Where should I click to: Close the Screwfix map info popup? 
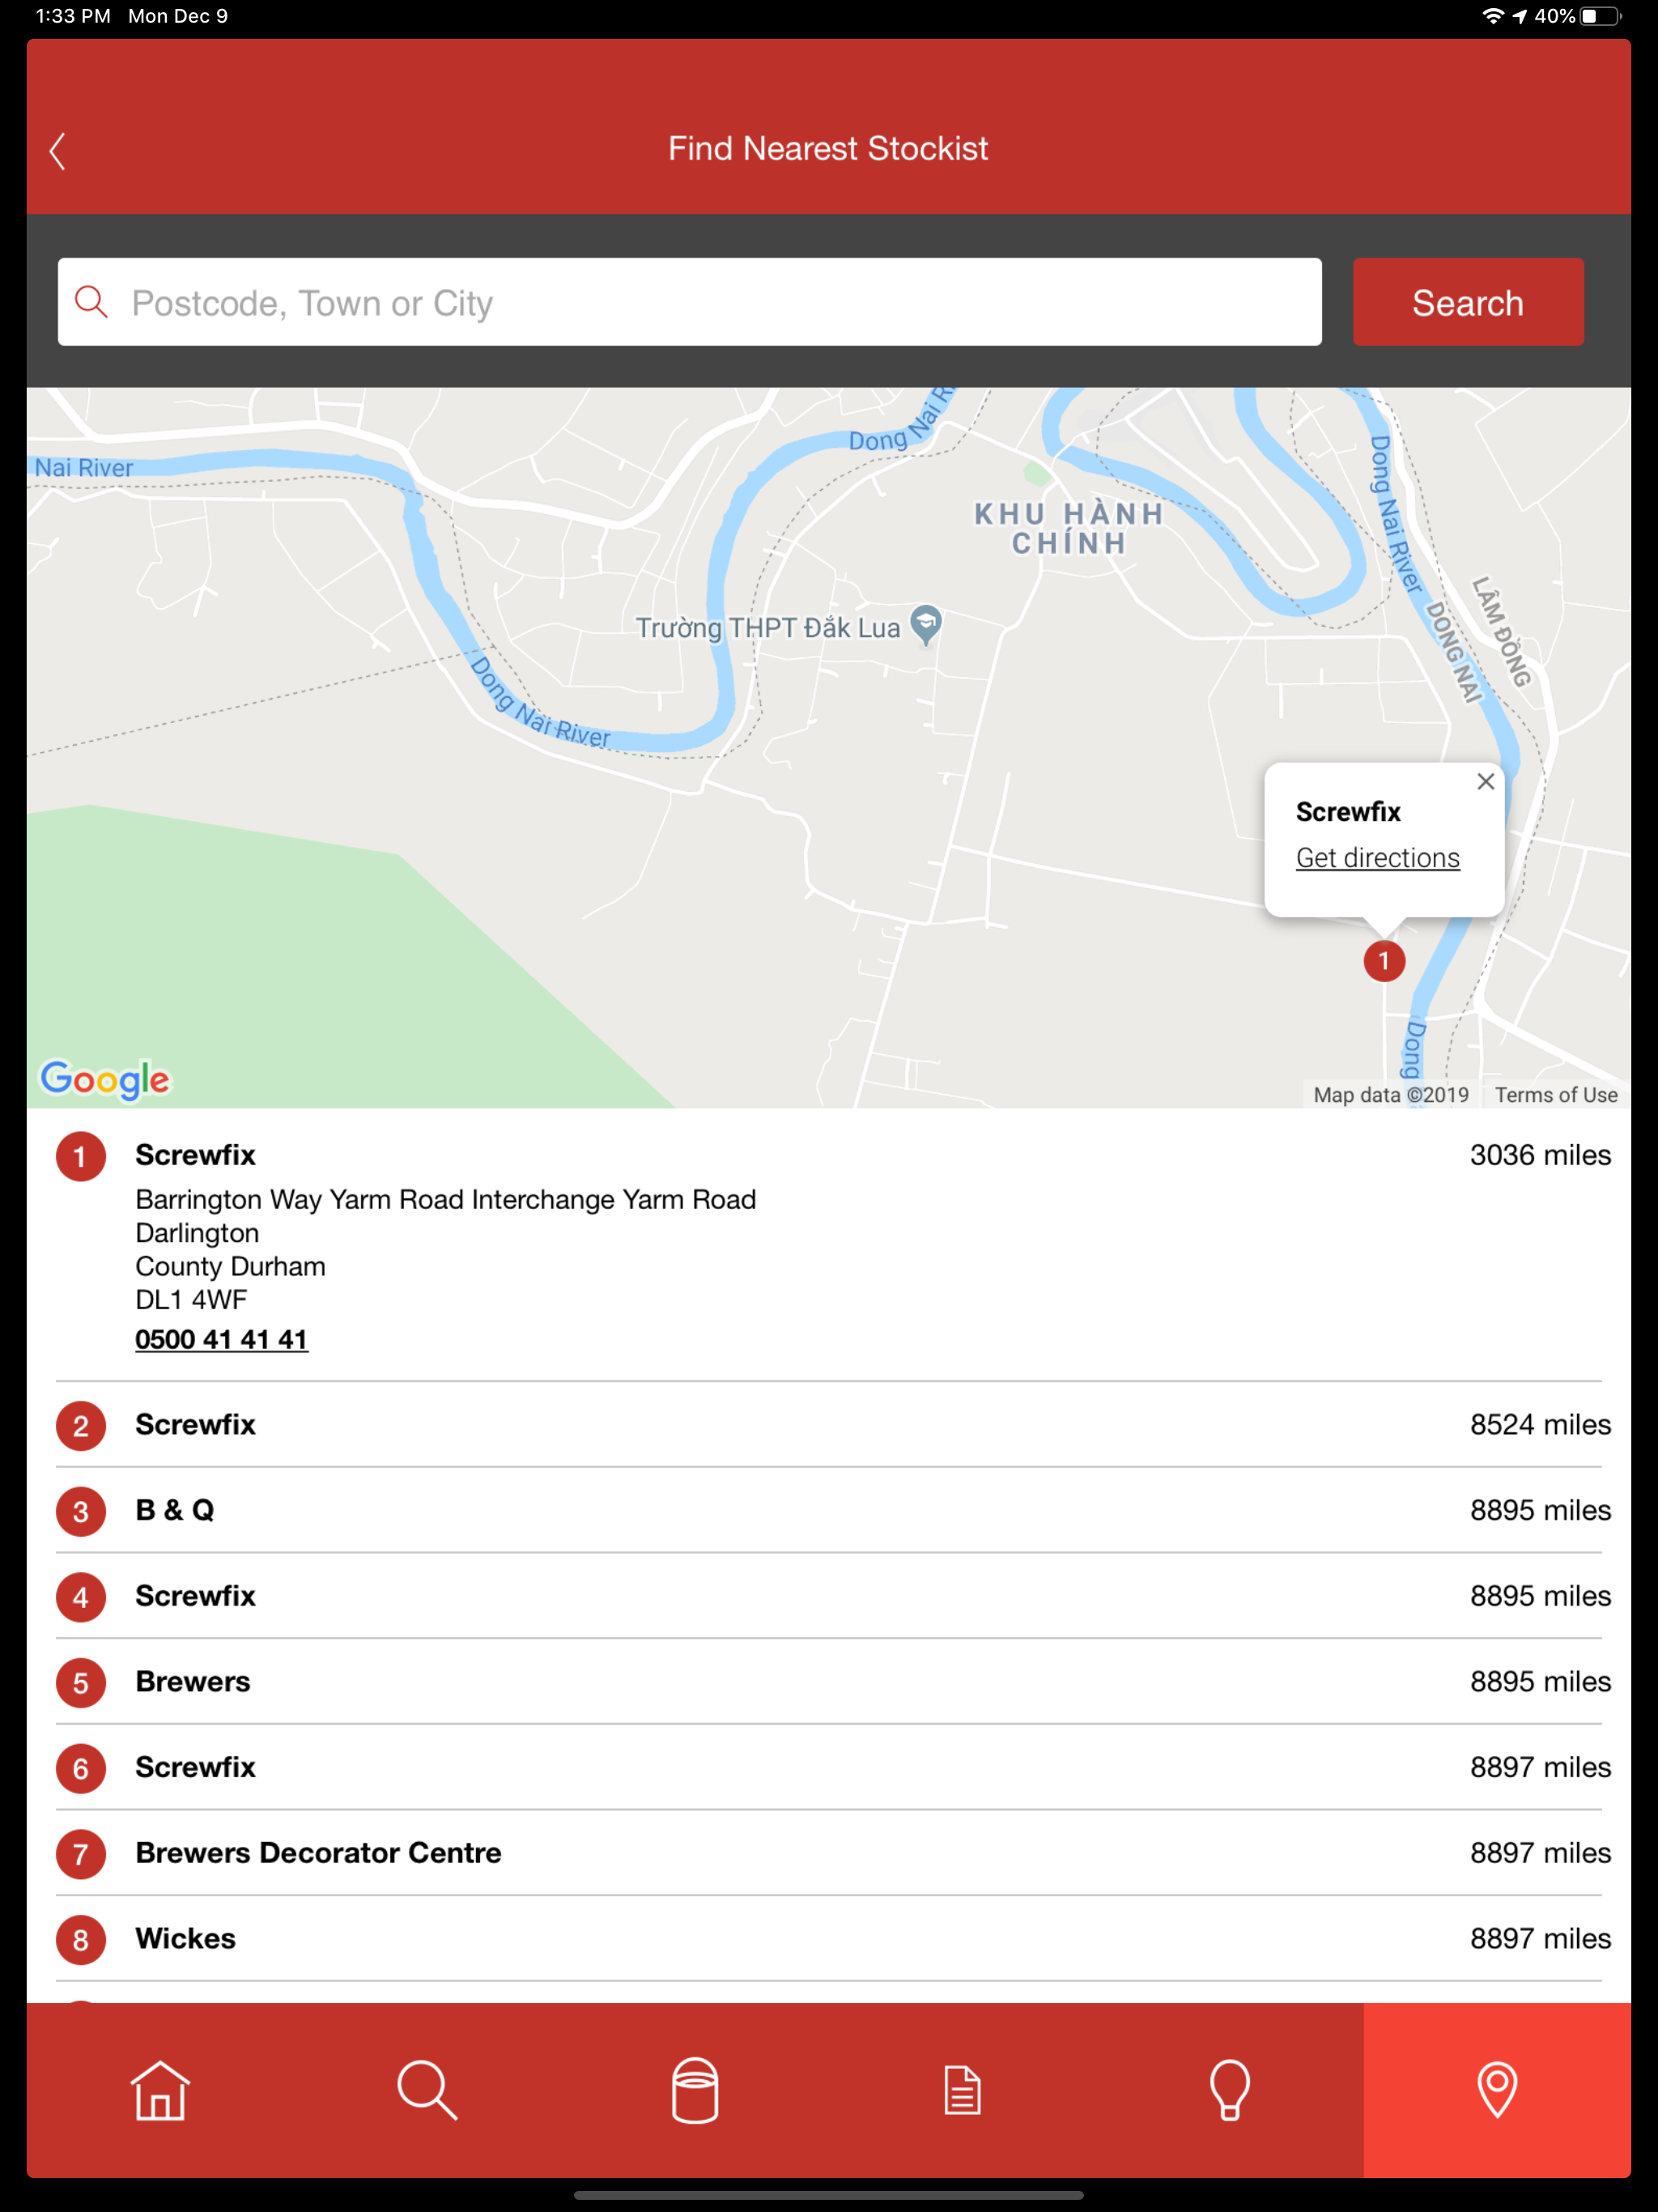click(1485, 781)
